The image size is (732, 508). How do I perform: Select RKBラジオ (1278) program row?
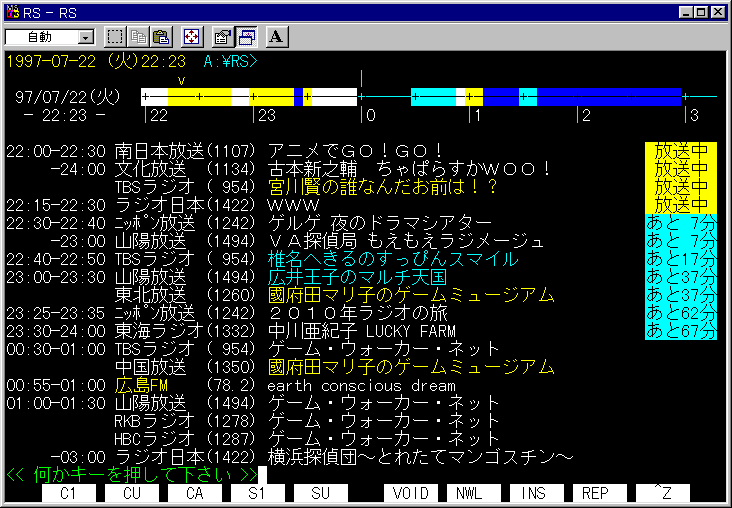[307, 421]
